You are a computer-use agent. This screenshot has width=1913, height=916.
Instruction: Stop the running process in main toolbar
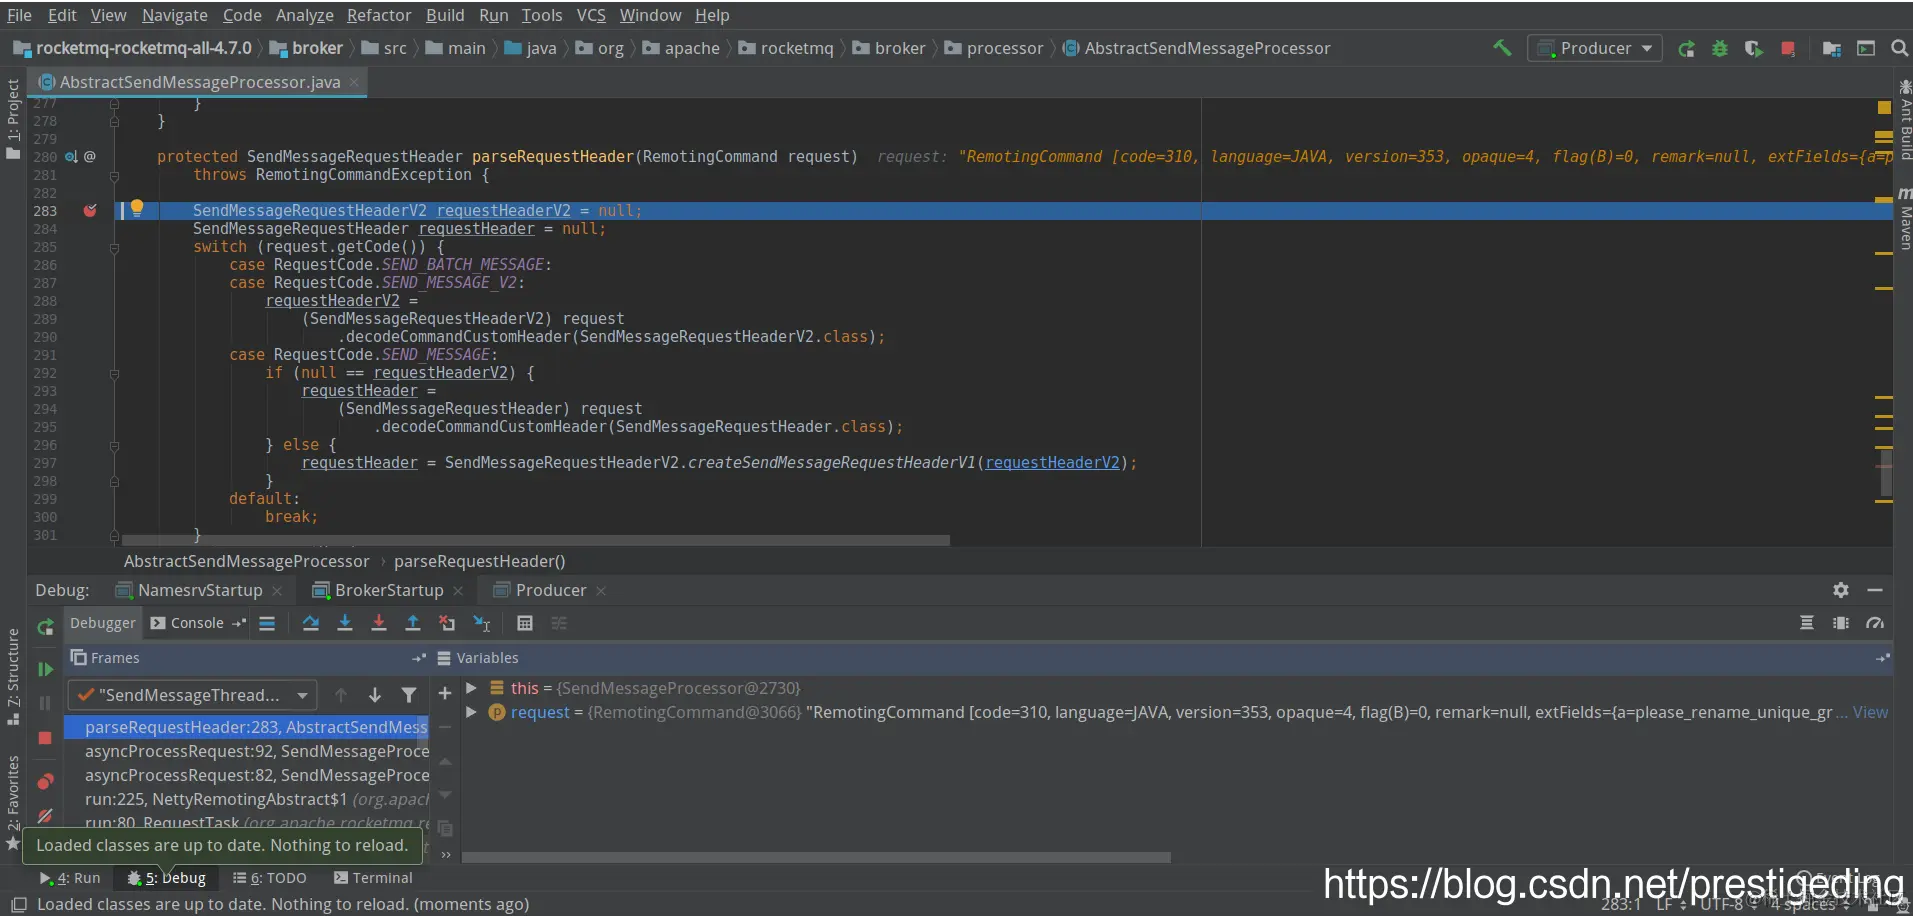[1787, 48]
